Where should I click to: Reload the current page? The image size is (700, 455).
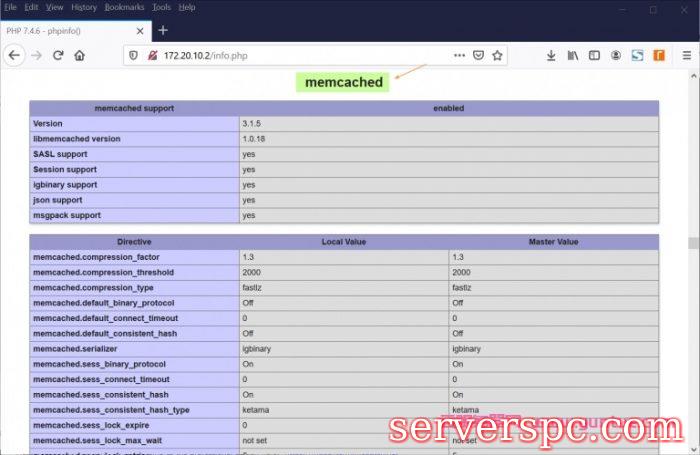[58, 55]
